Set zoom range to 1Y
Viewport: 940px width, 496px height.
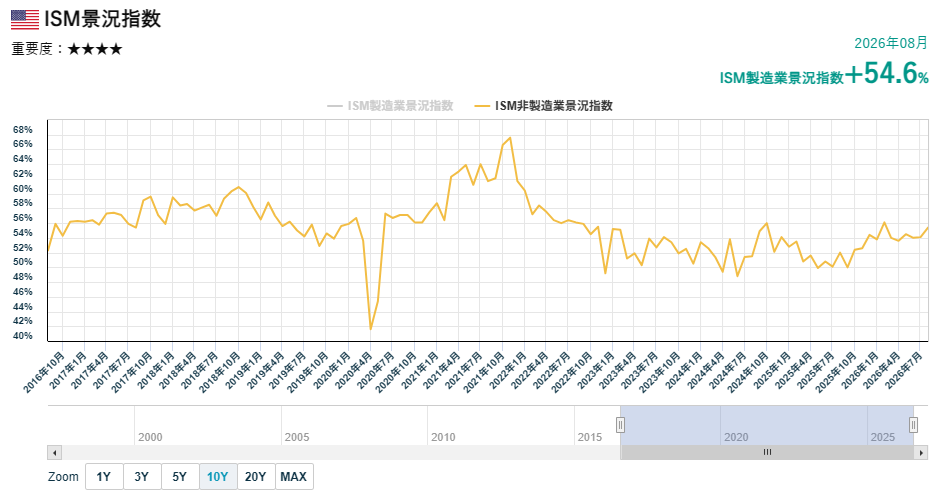104,477
